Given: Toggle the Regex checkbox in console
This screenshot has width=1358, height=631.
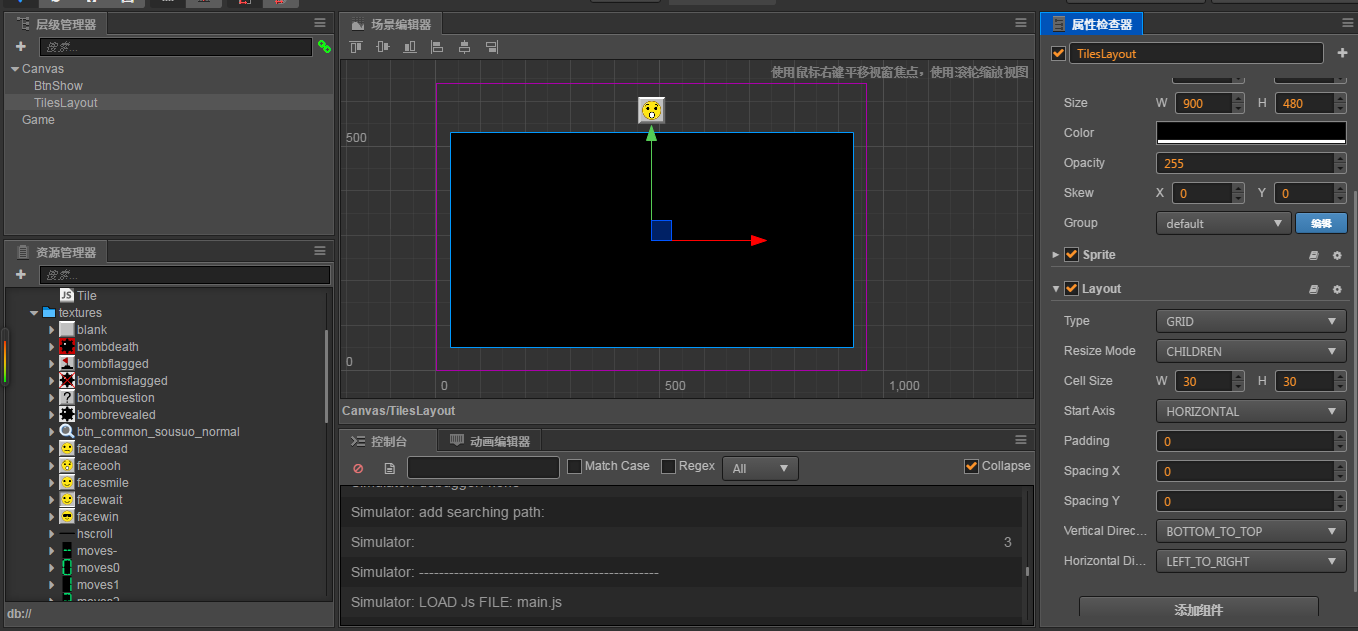Looking at the screenshot, I should coord(668,466).
